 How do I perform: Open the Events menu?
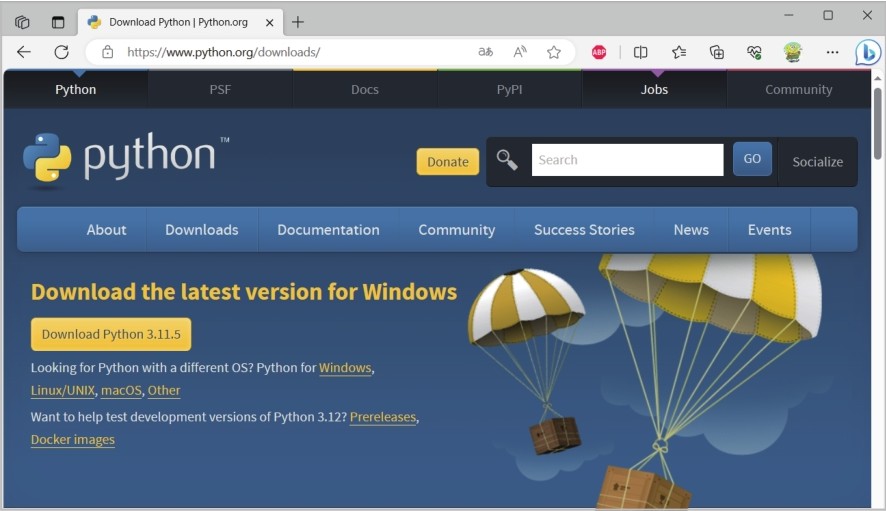point(770,229)
